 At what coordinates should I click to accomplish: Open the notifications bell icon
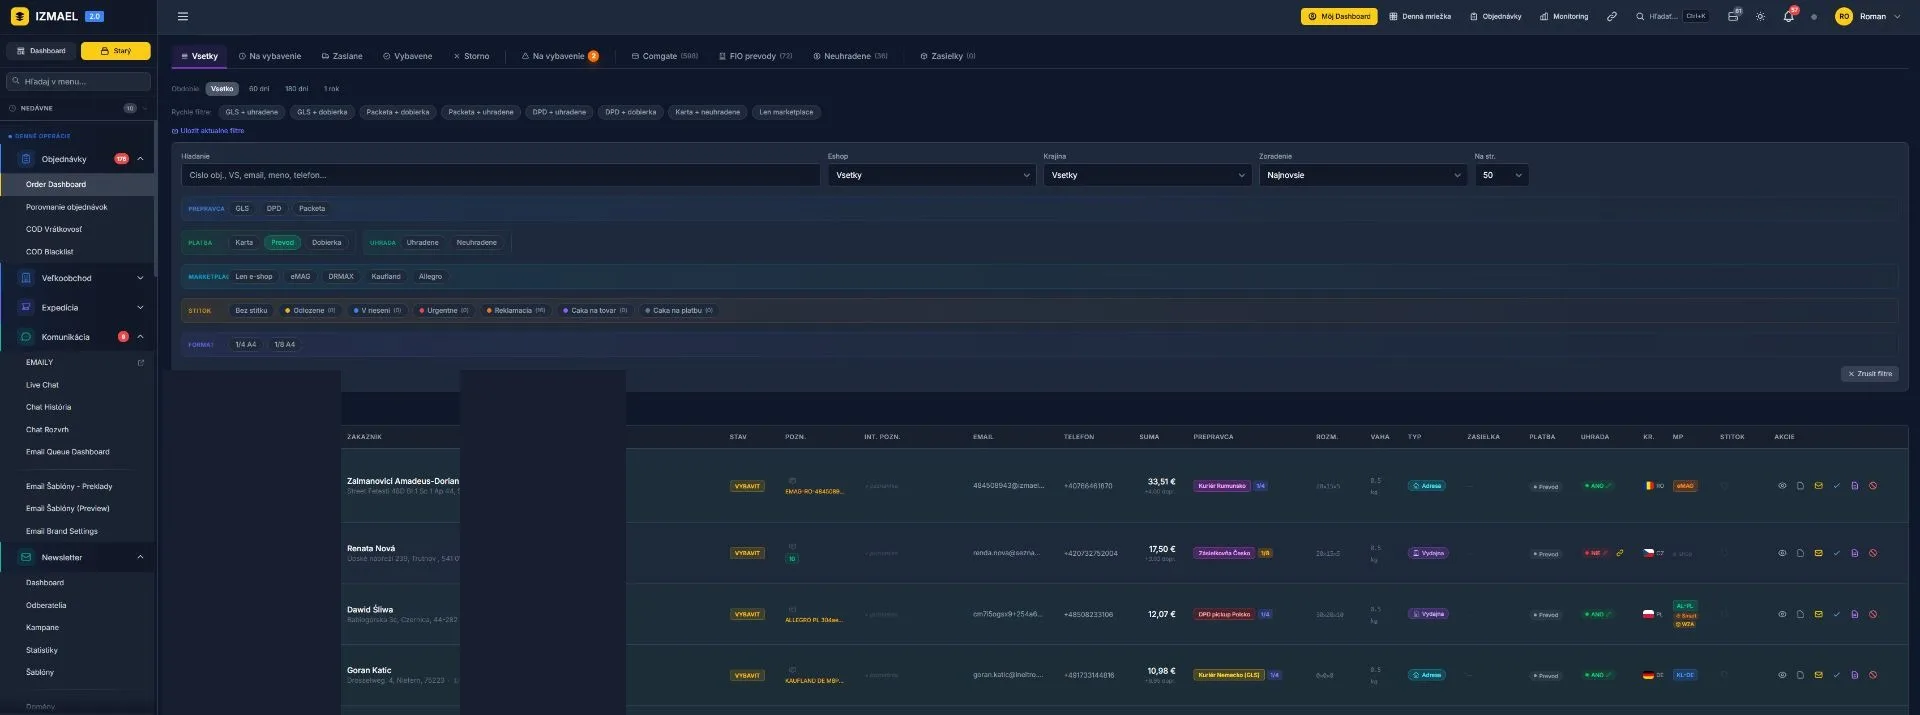(x=1788, y=17)
